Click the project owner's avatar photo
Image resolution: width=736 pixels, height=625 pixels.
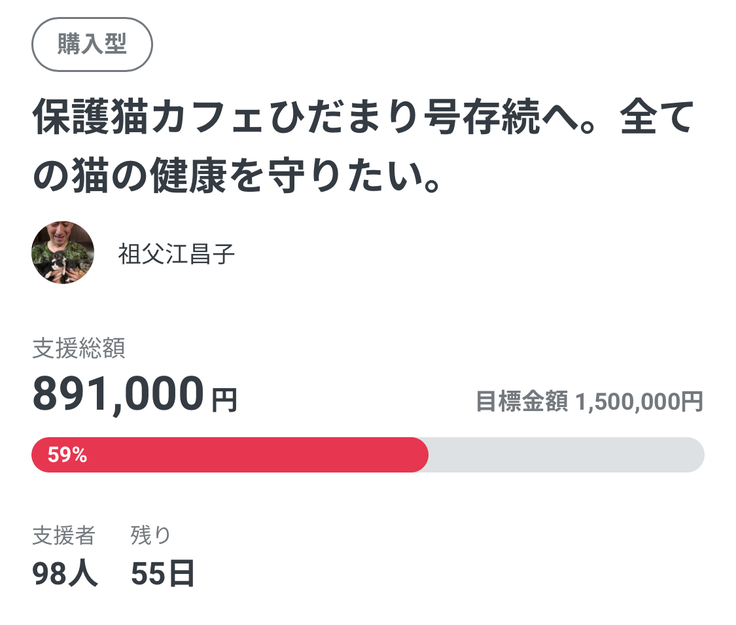(63, 253)
